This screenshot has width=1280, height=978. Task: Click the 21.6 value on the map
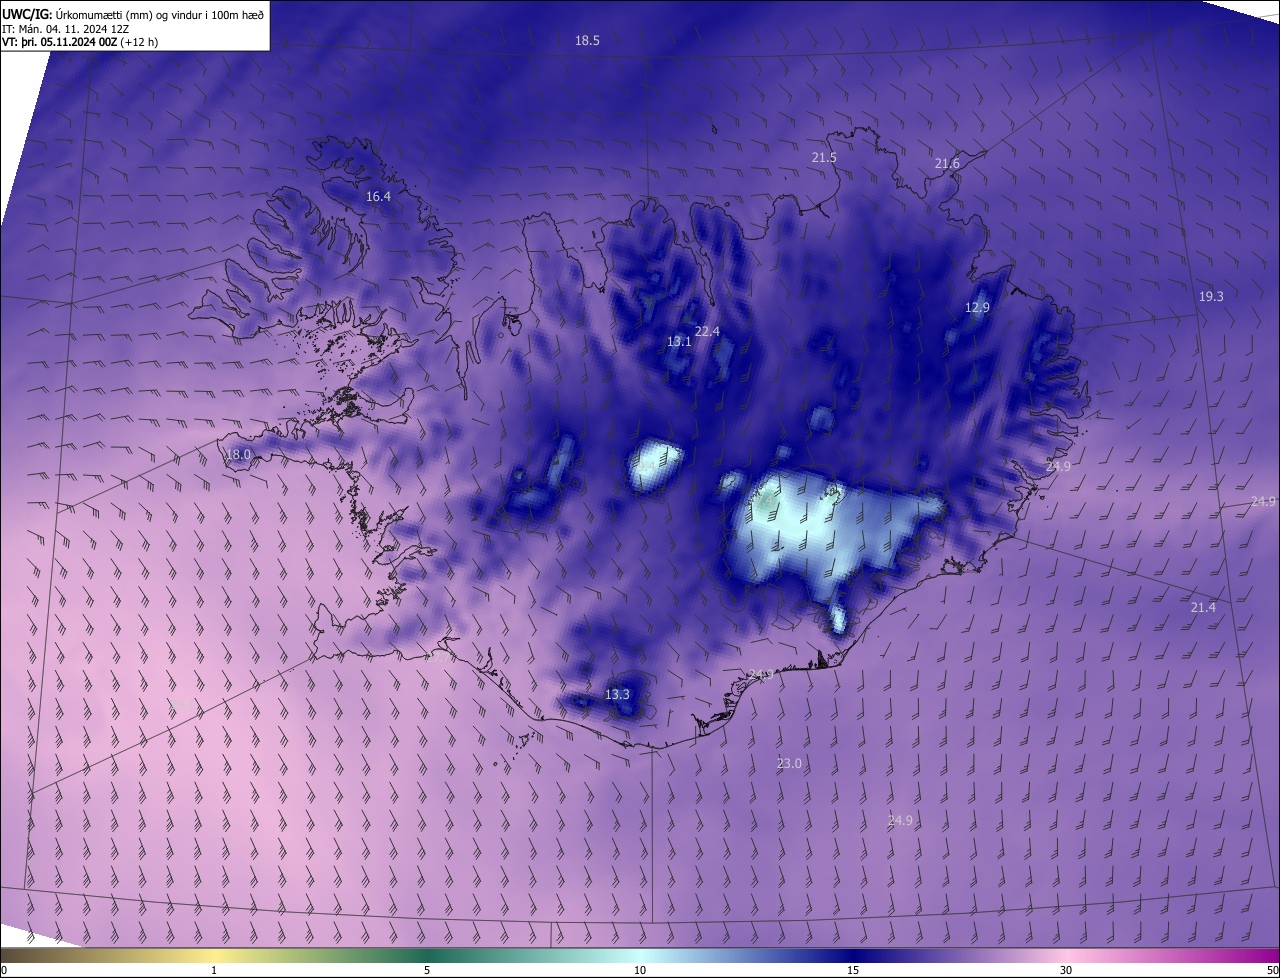click(947, 164)
